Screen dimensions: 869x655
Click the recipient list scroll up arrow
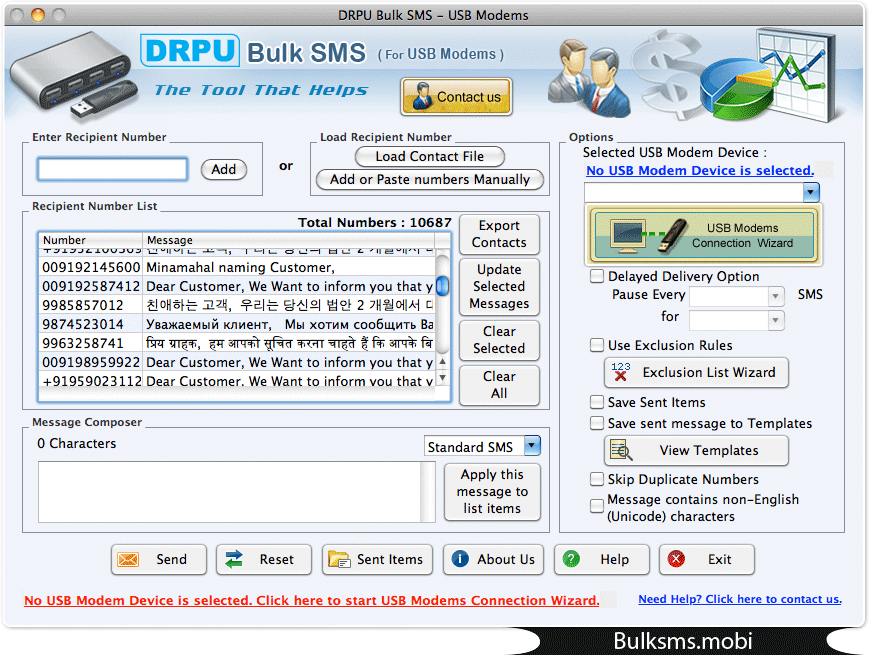coord(442,361)
